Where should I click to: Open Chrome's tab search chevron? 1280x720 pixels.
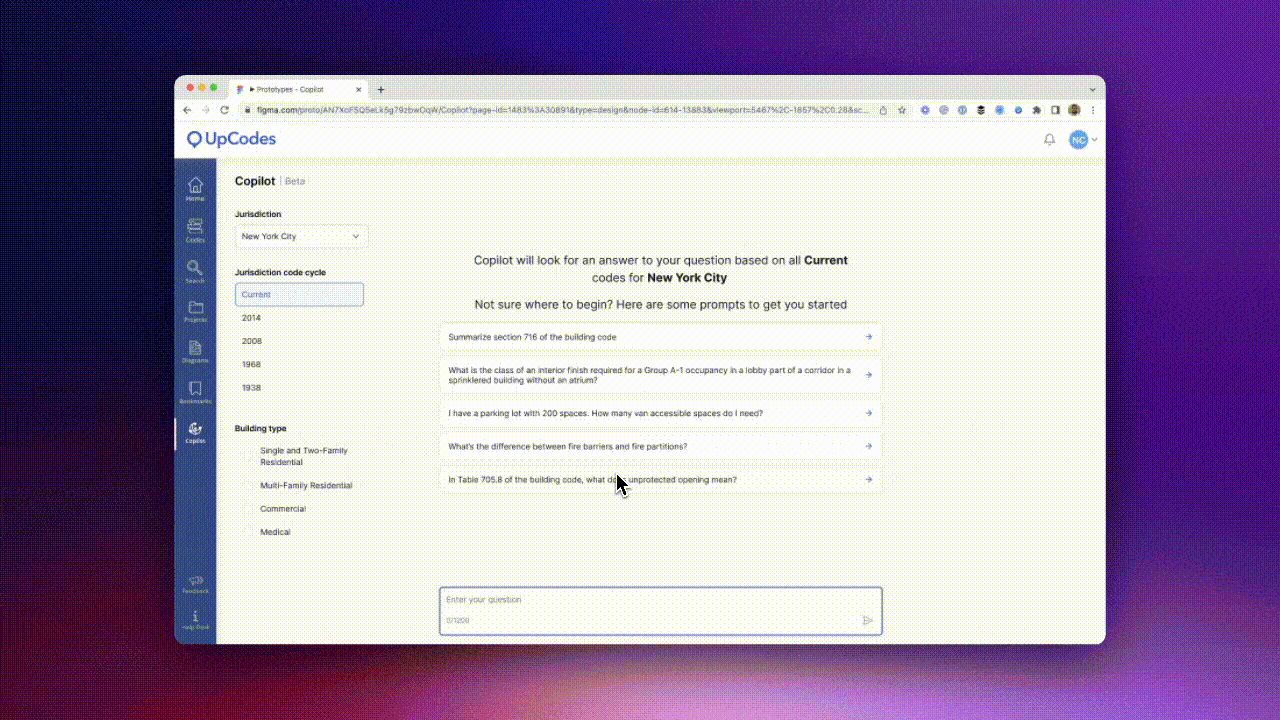(1092, 90)
